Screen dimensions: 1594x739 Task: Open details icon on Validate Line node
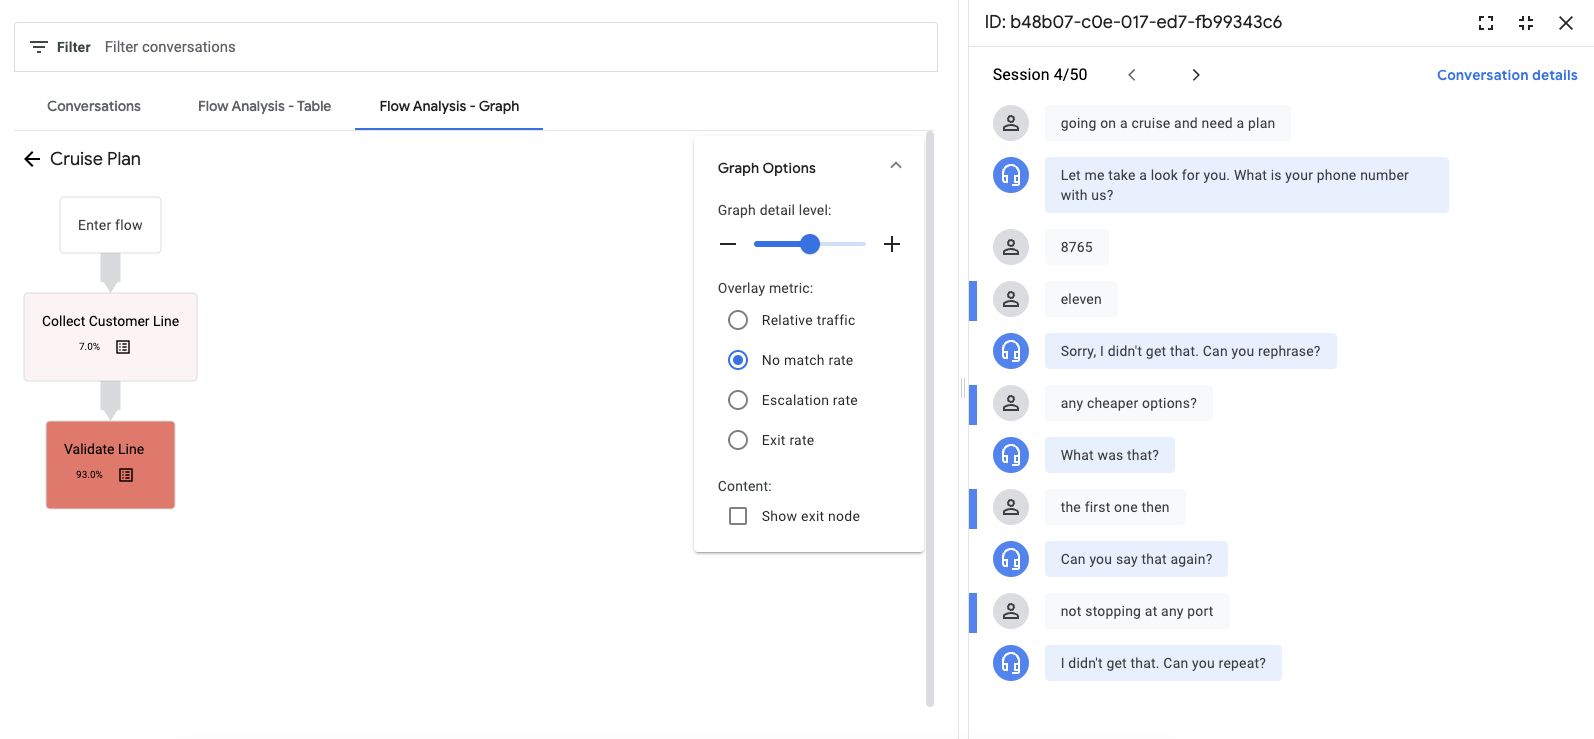(x=126, y=475)
